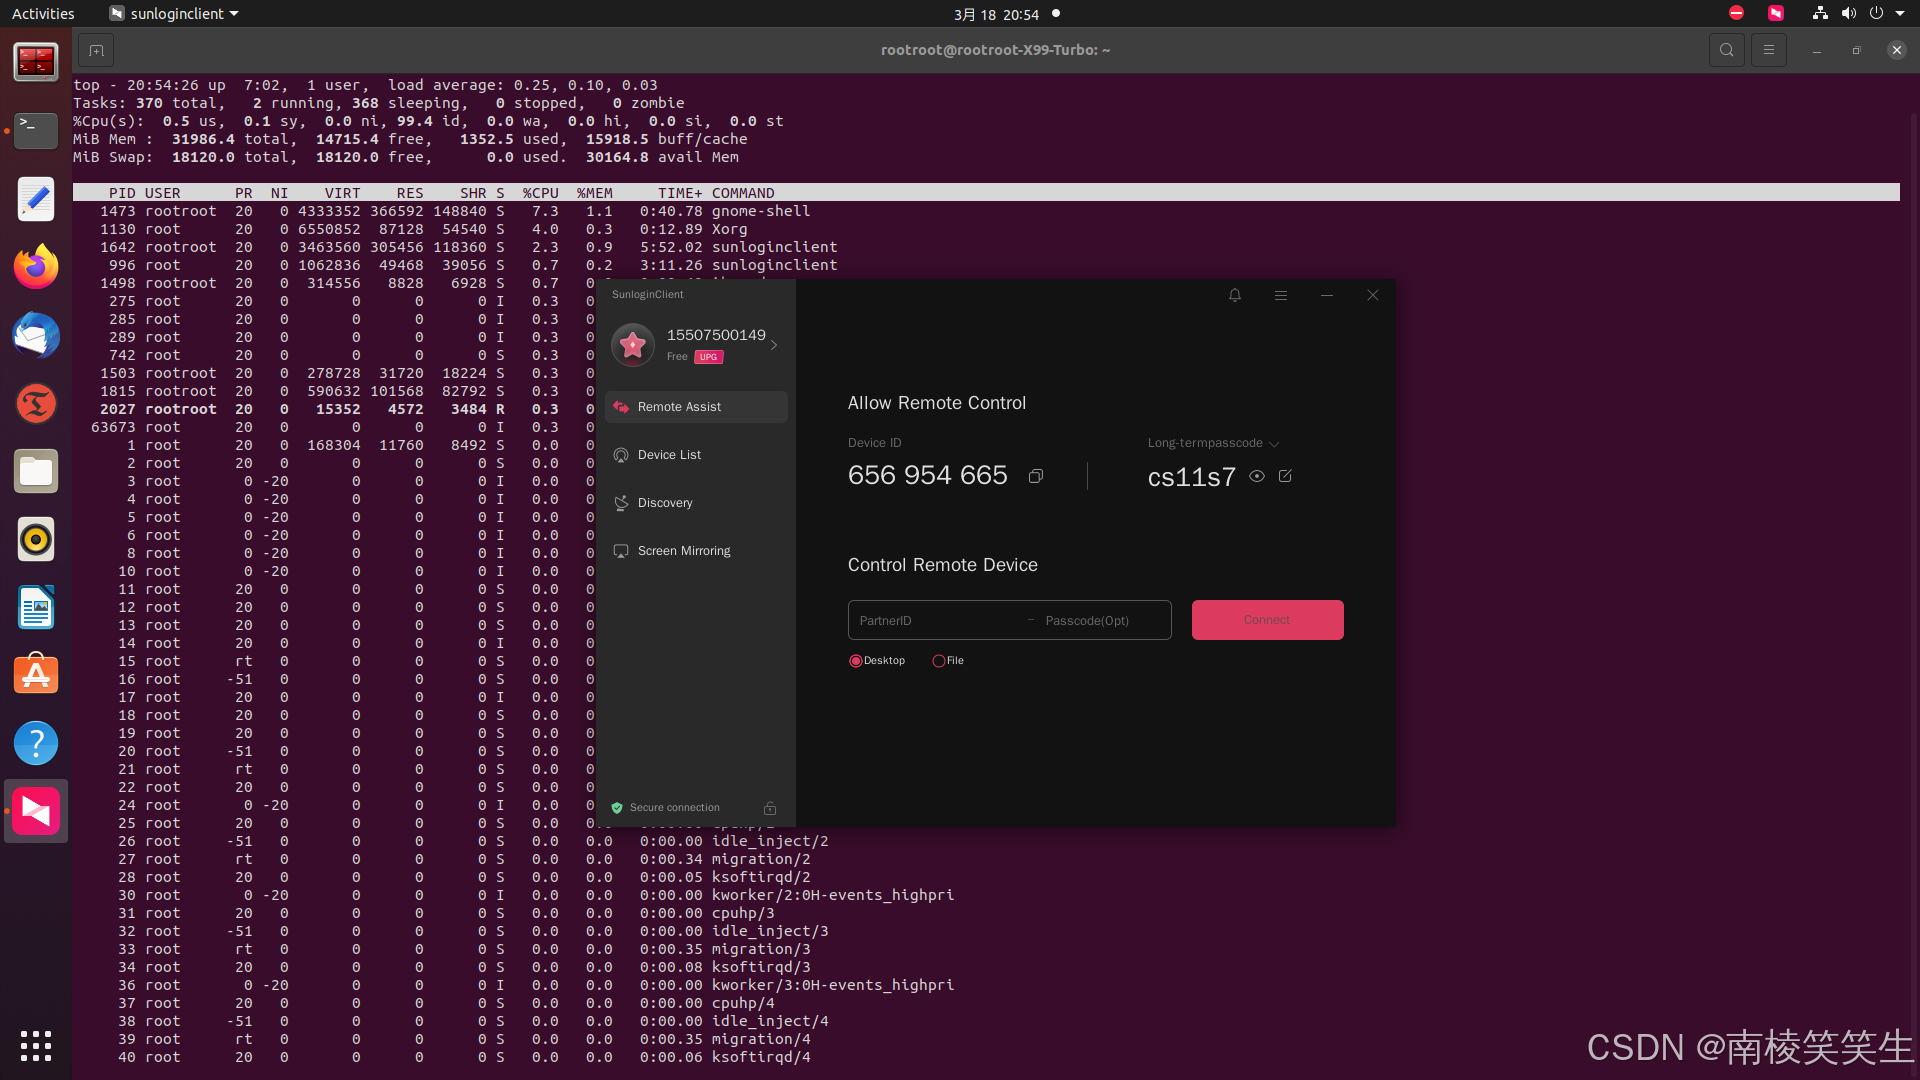This screenshot has width=1920, height=1080.
Task: Open Activities overview
Action: [43, 14]
